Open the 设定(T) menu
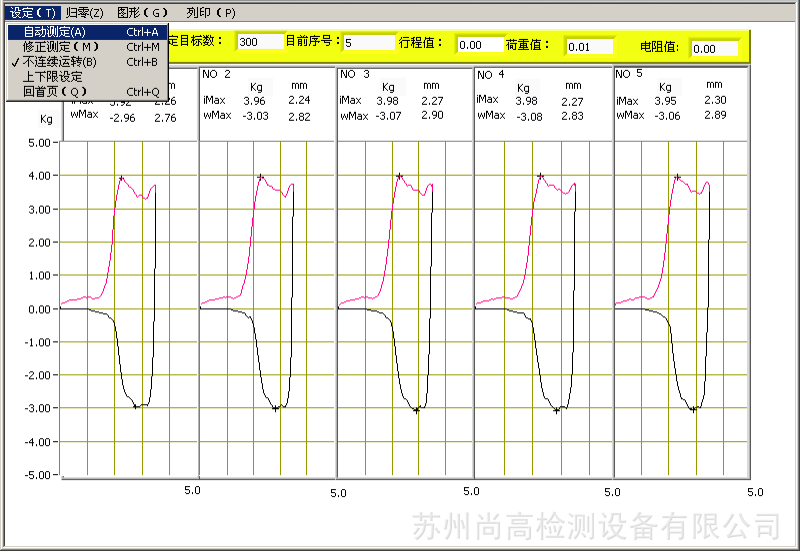This screenshot has height=551, width=800. [x=33, y=13]
